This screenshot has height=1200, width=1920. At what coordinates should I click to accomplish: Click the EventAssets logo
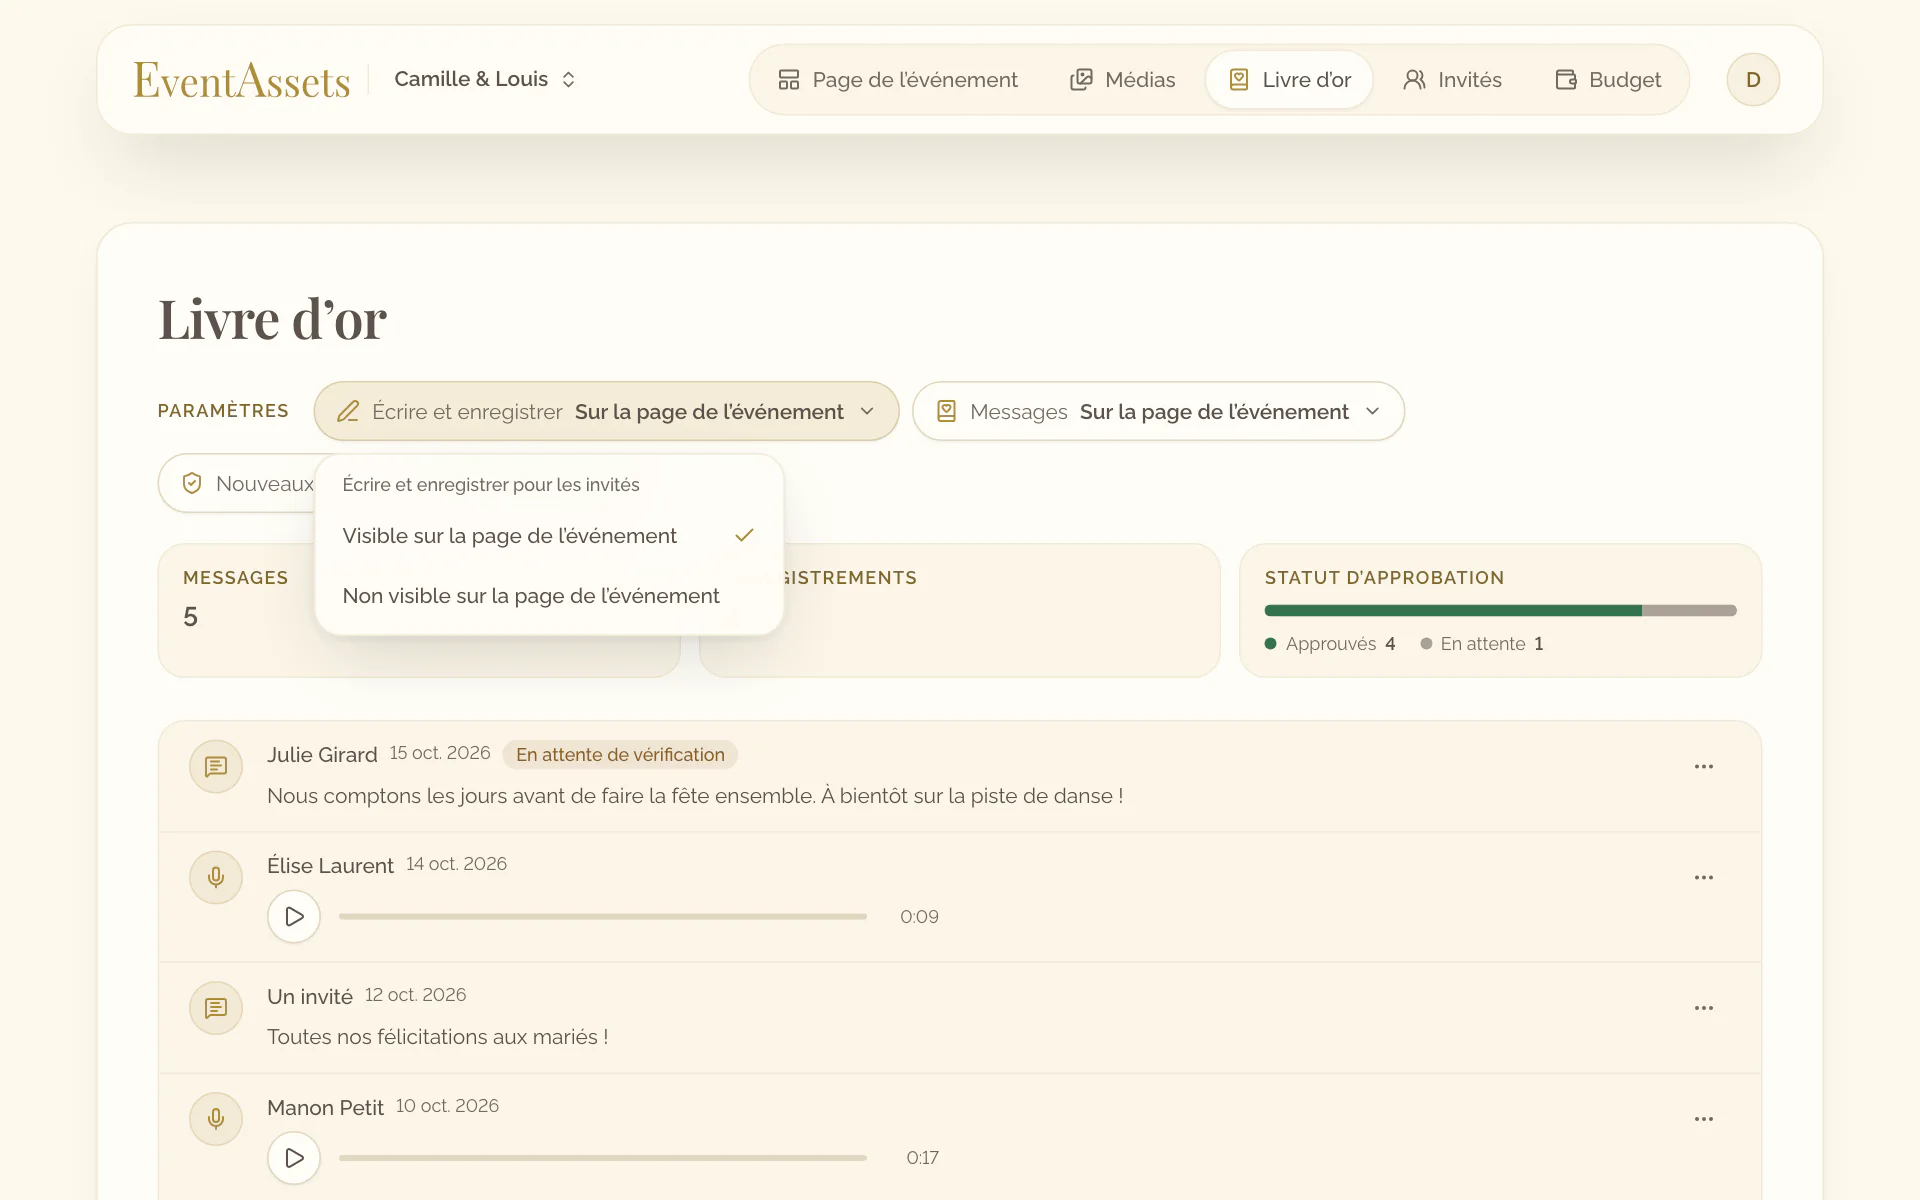[242, 80]
